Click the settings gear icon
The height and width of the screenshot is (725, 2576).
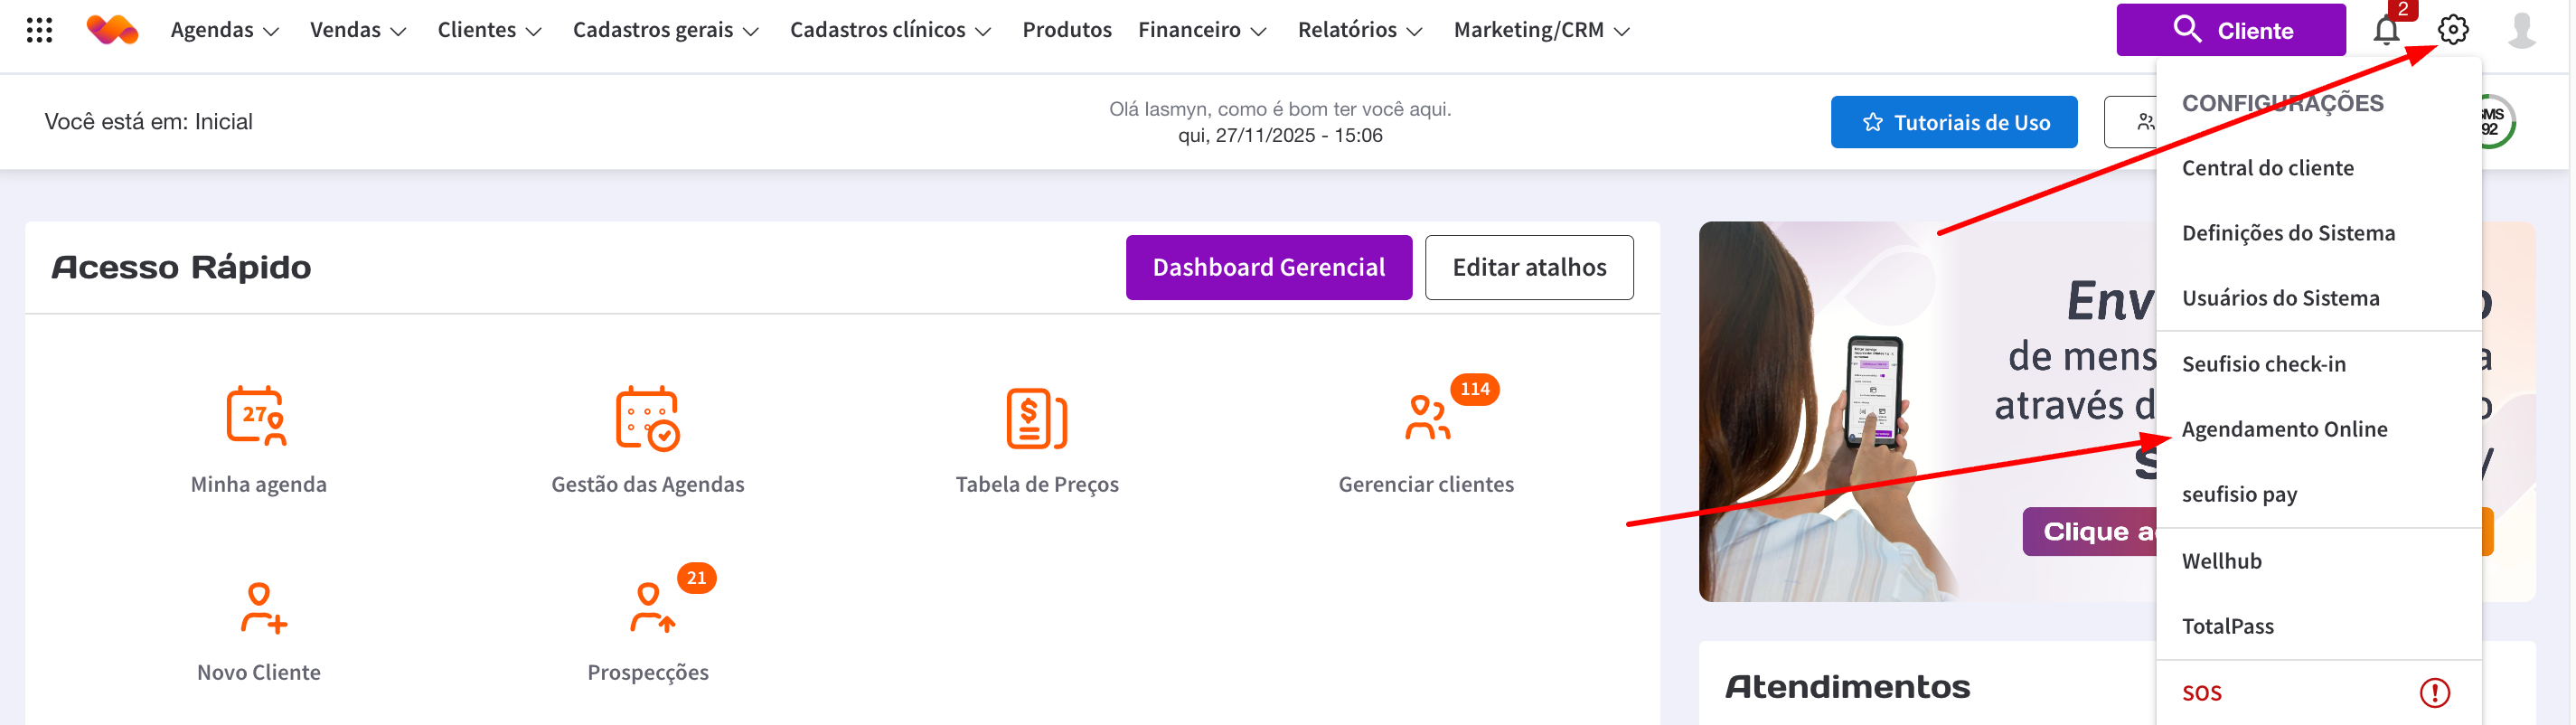tap(2452, 30)
